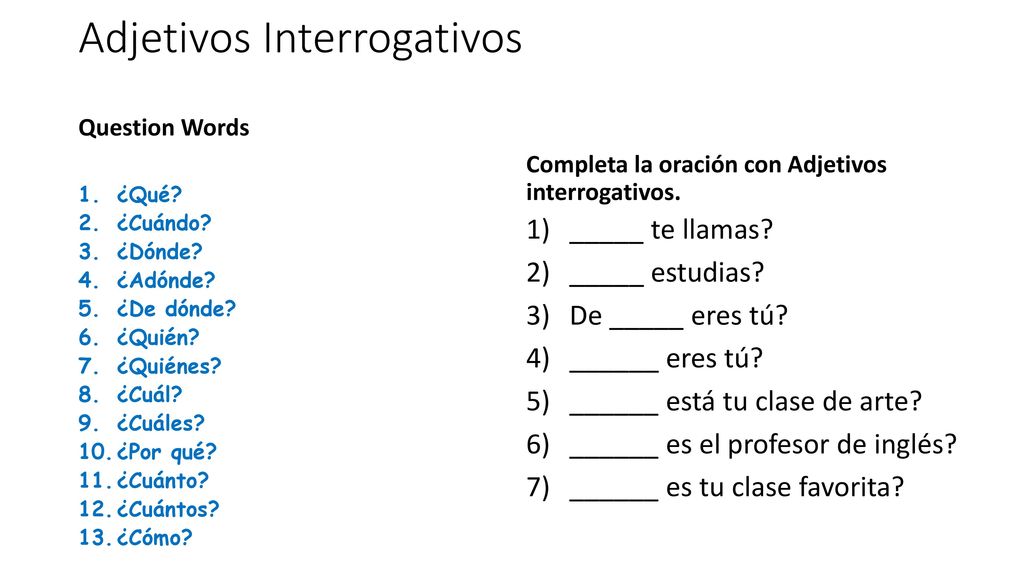Click blank before está tu clase de arte
The height and width of the screenshot is (576, 1024).
pyautogui.click(x=614, y=407)
